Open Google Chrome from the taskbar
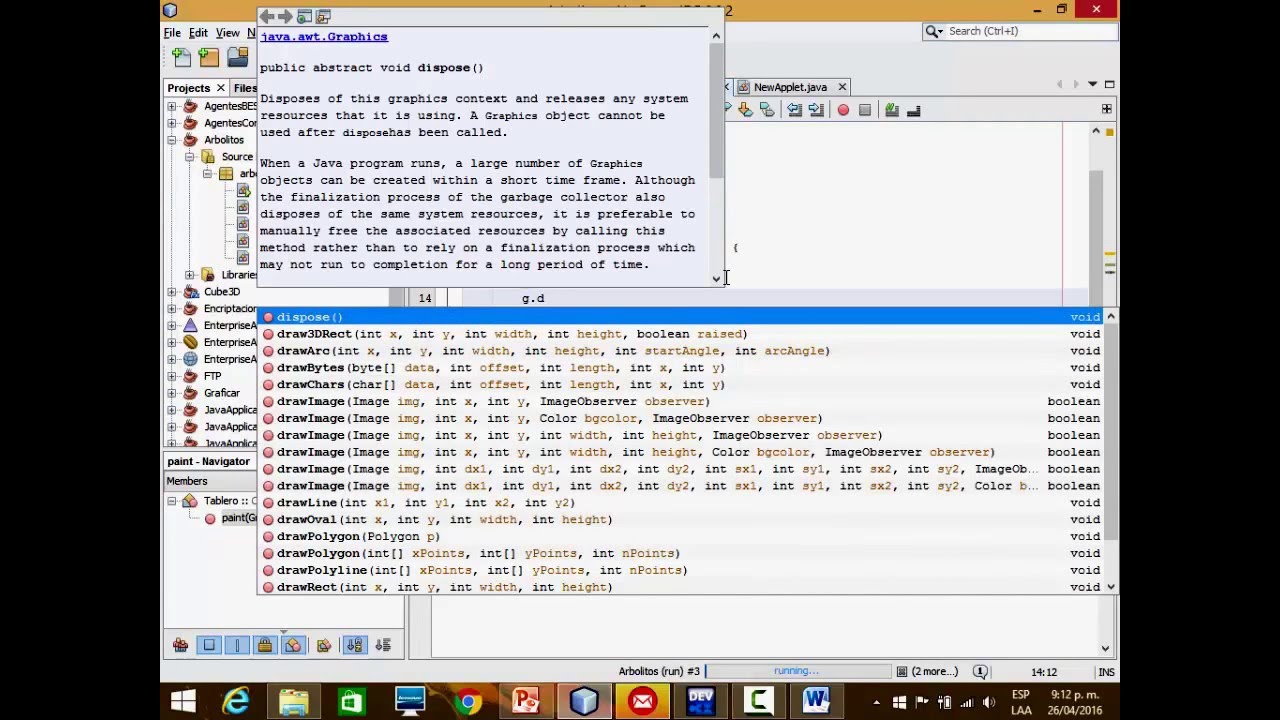 coord(467,701)
